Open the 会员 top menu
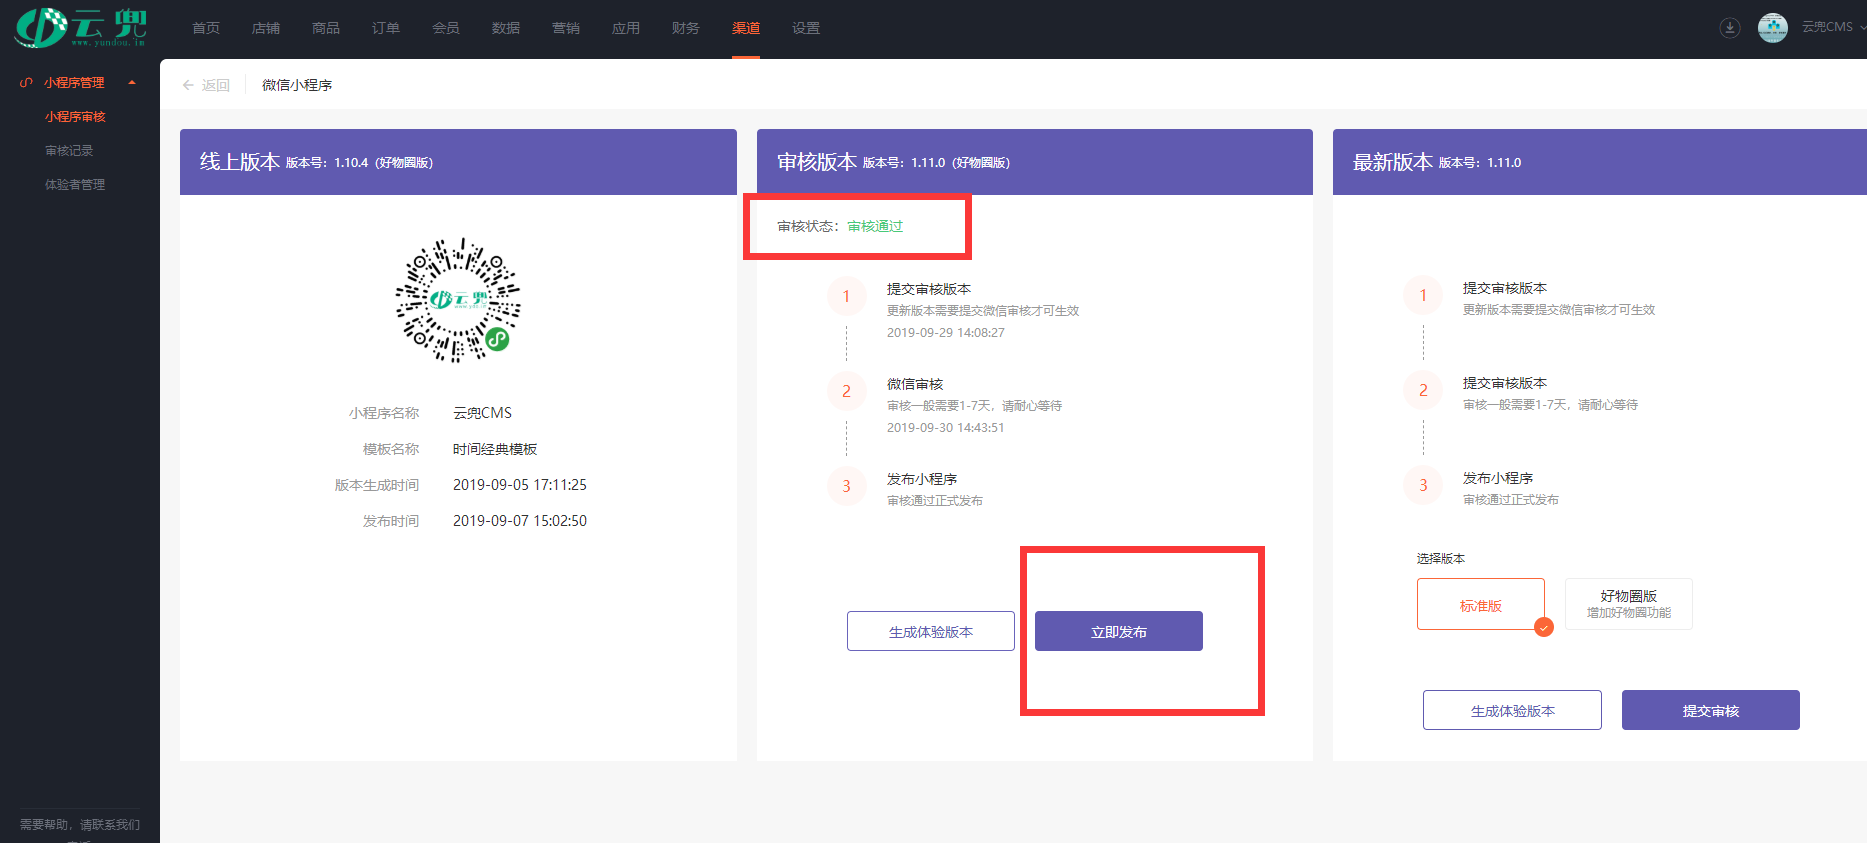 click(446, 28)
